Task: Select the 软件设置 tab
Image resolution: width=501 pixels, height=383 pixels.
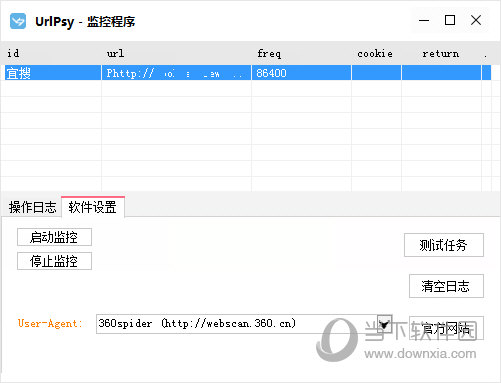Action: [93, 207]
